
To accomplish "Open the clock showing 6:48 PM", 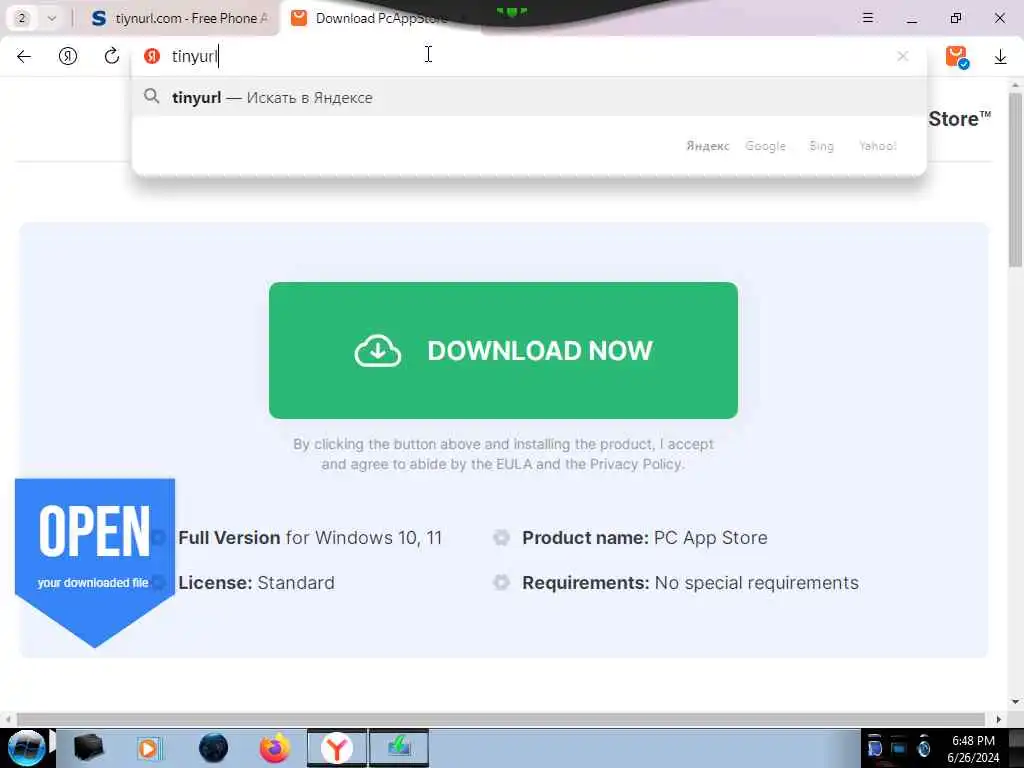I will click(x=973, y=749).
